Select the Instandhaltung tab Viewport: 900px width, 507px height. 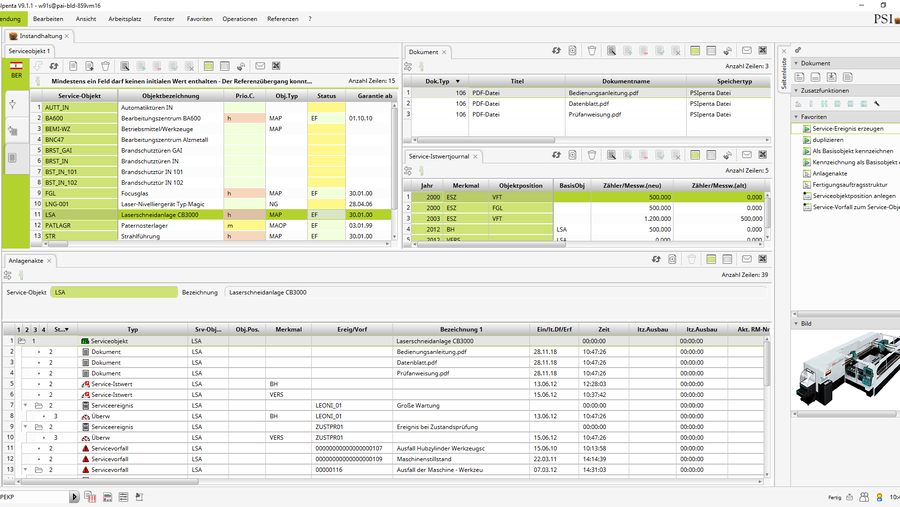click(x=40, y=36)
